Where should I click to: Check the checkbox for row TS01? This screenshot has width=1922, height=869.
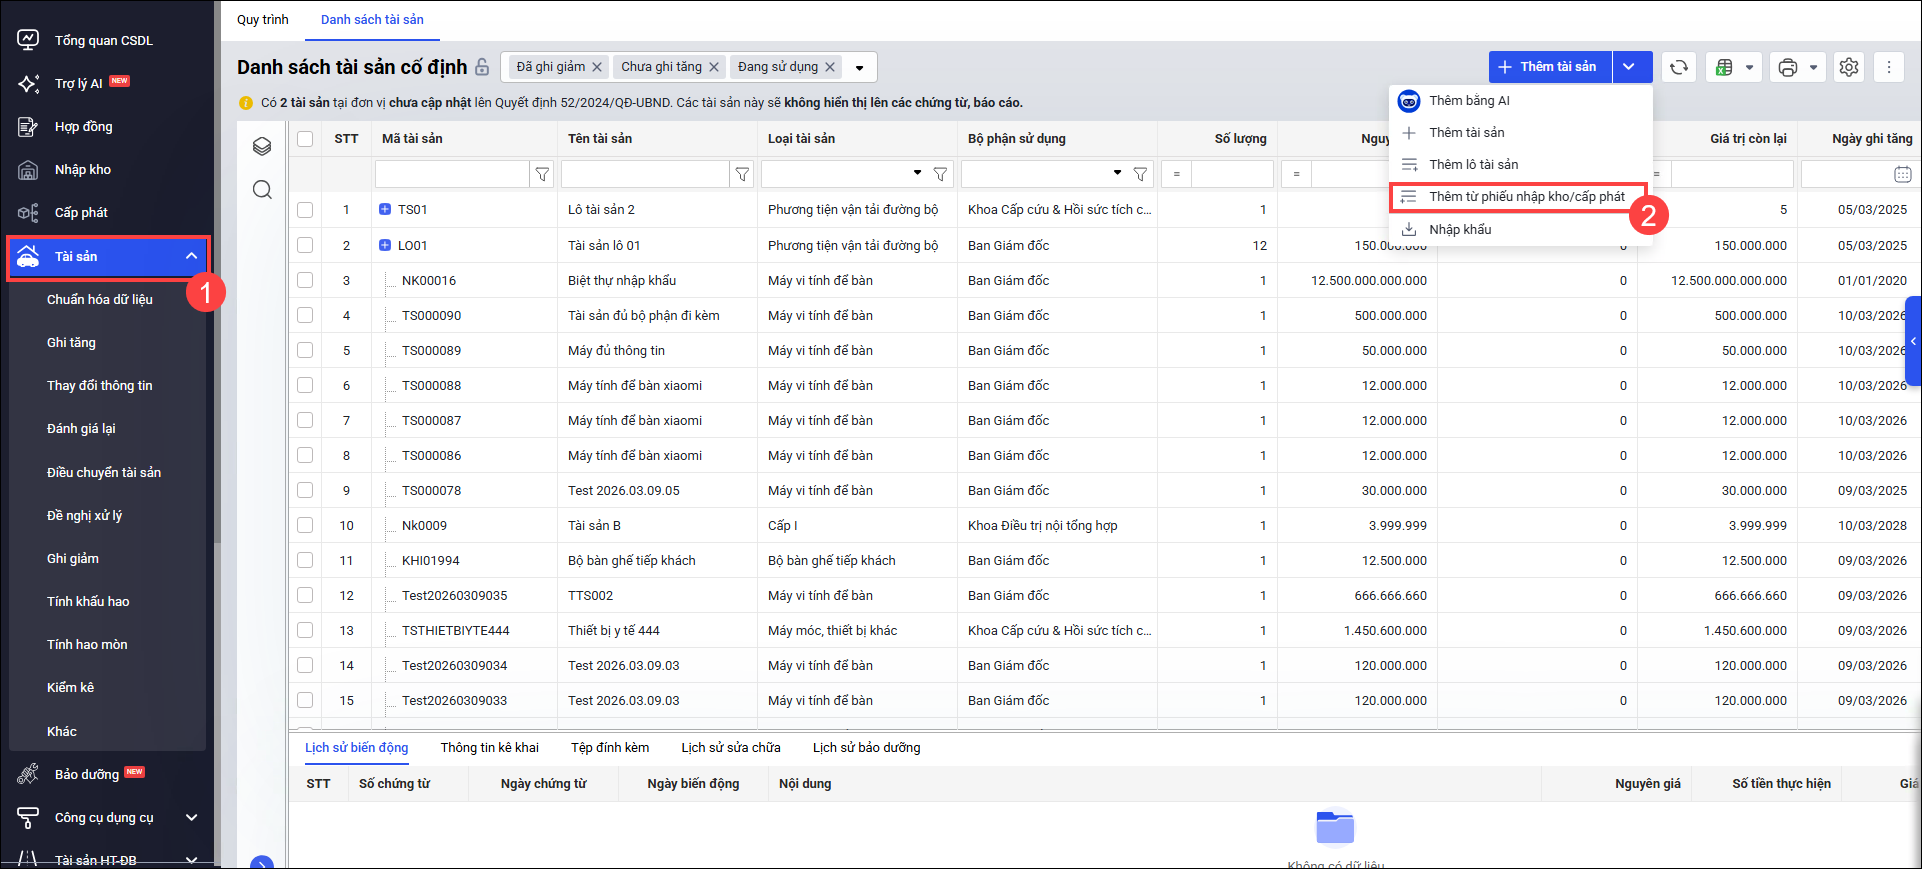(305, 210)
